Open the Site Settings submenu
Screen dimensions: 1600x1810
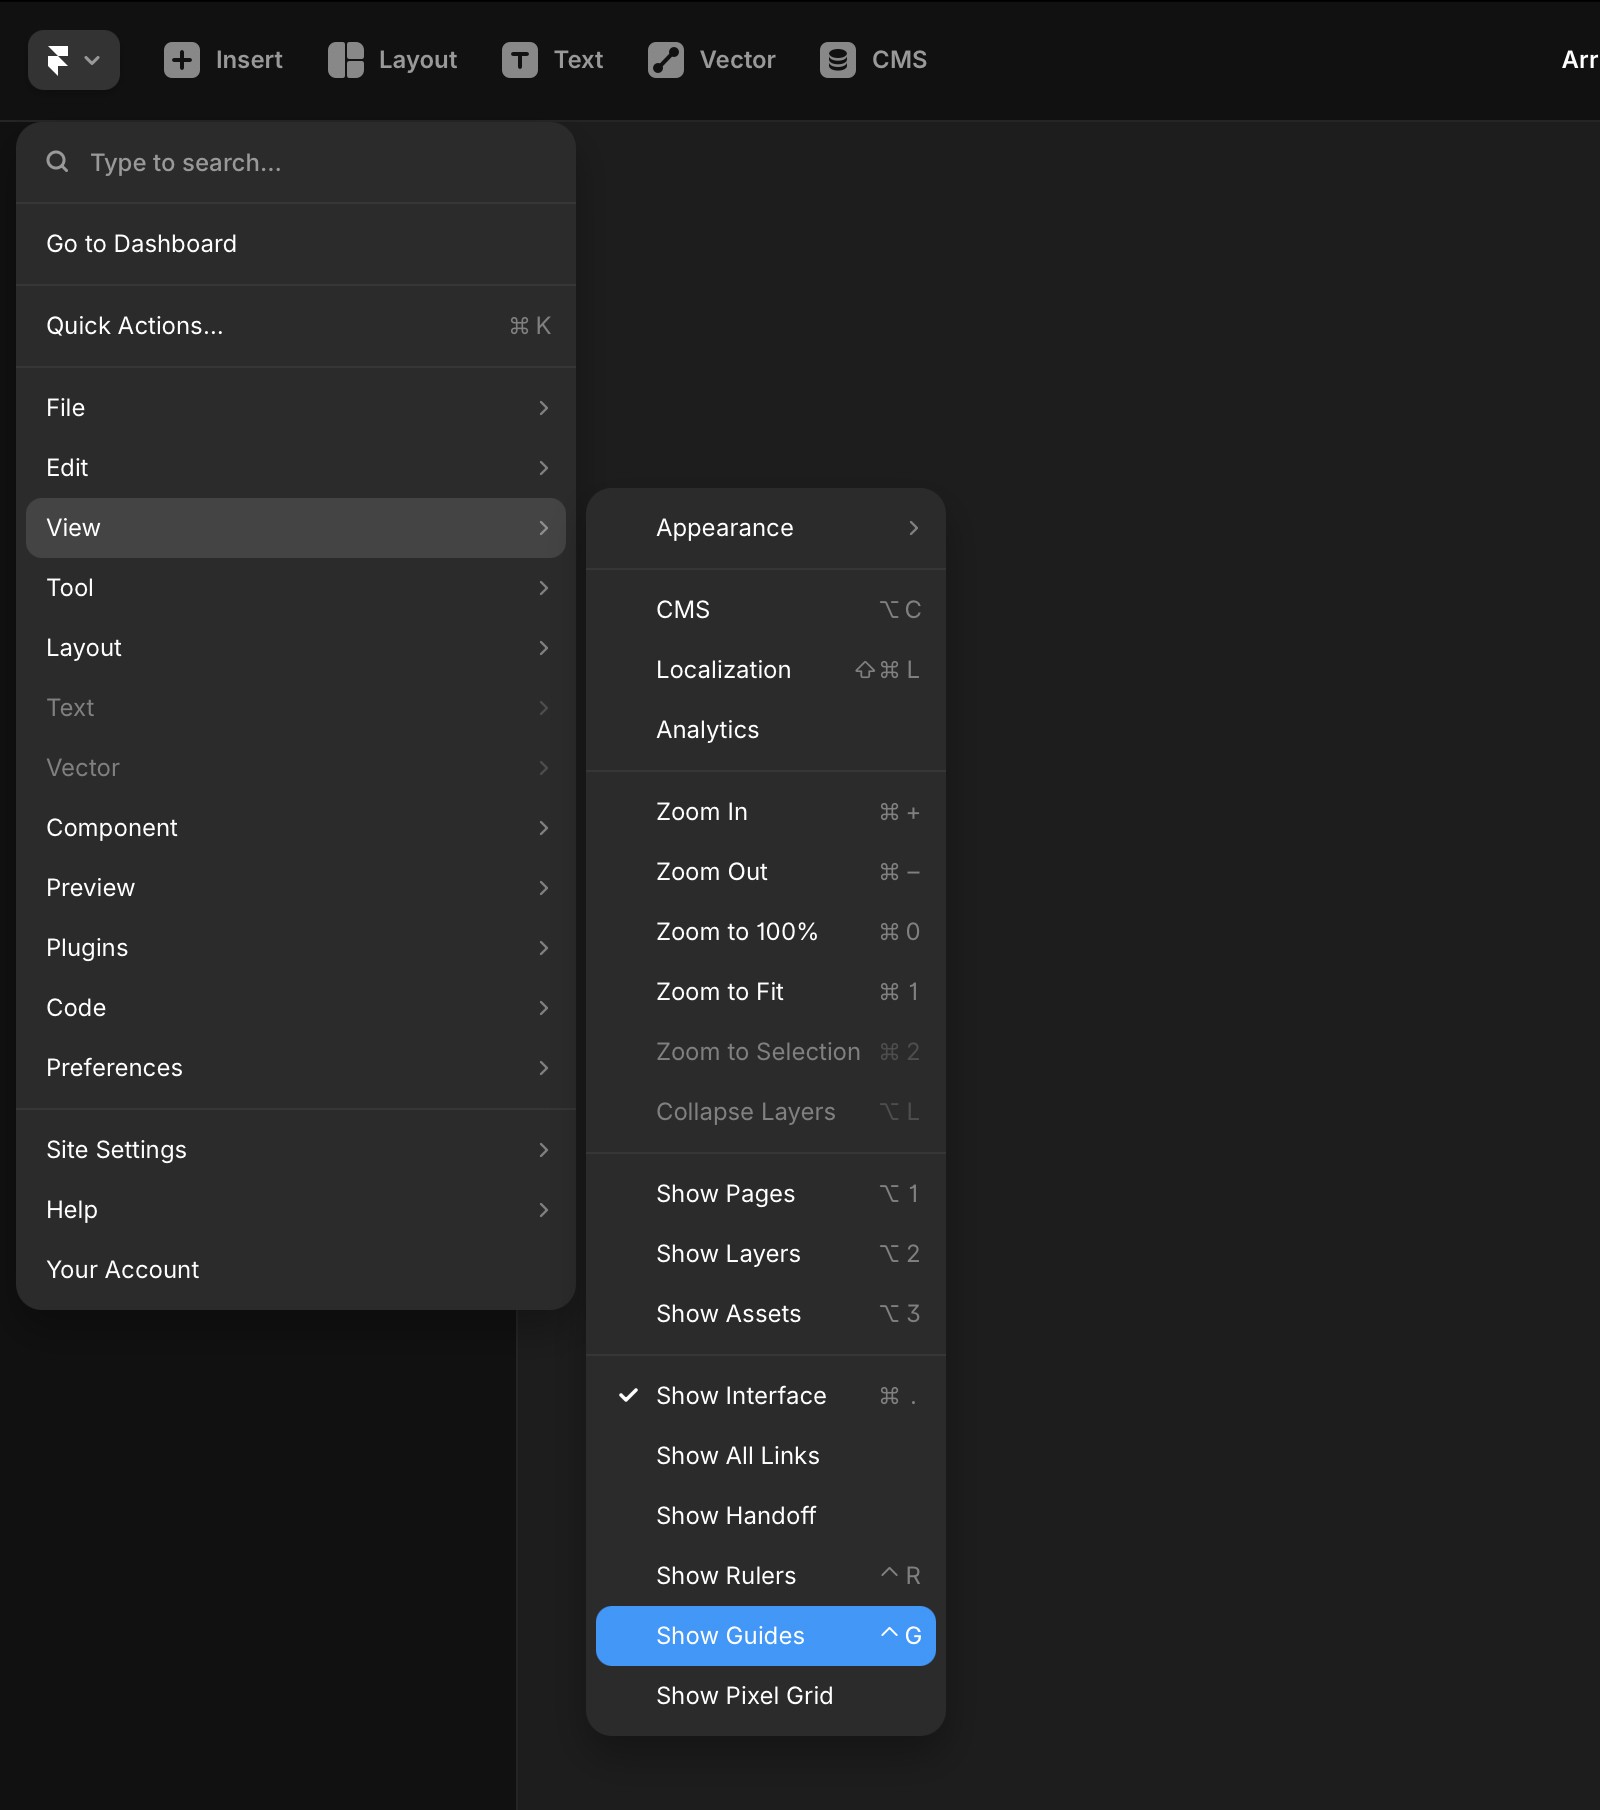[296, 1150]
